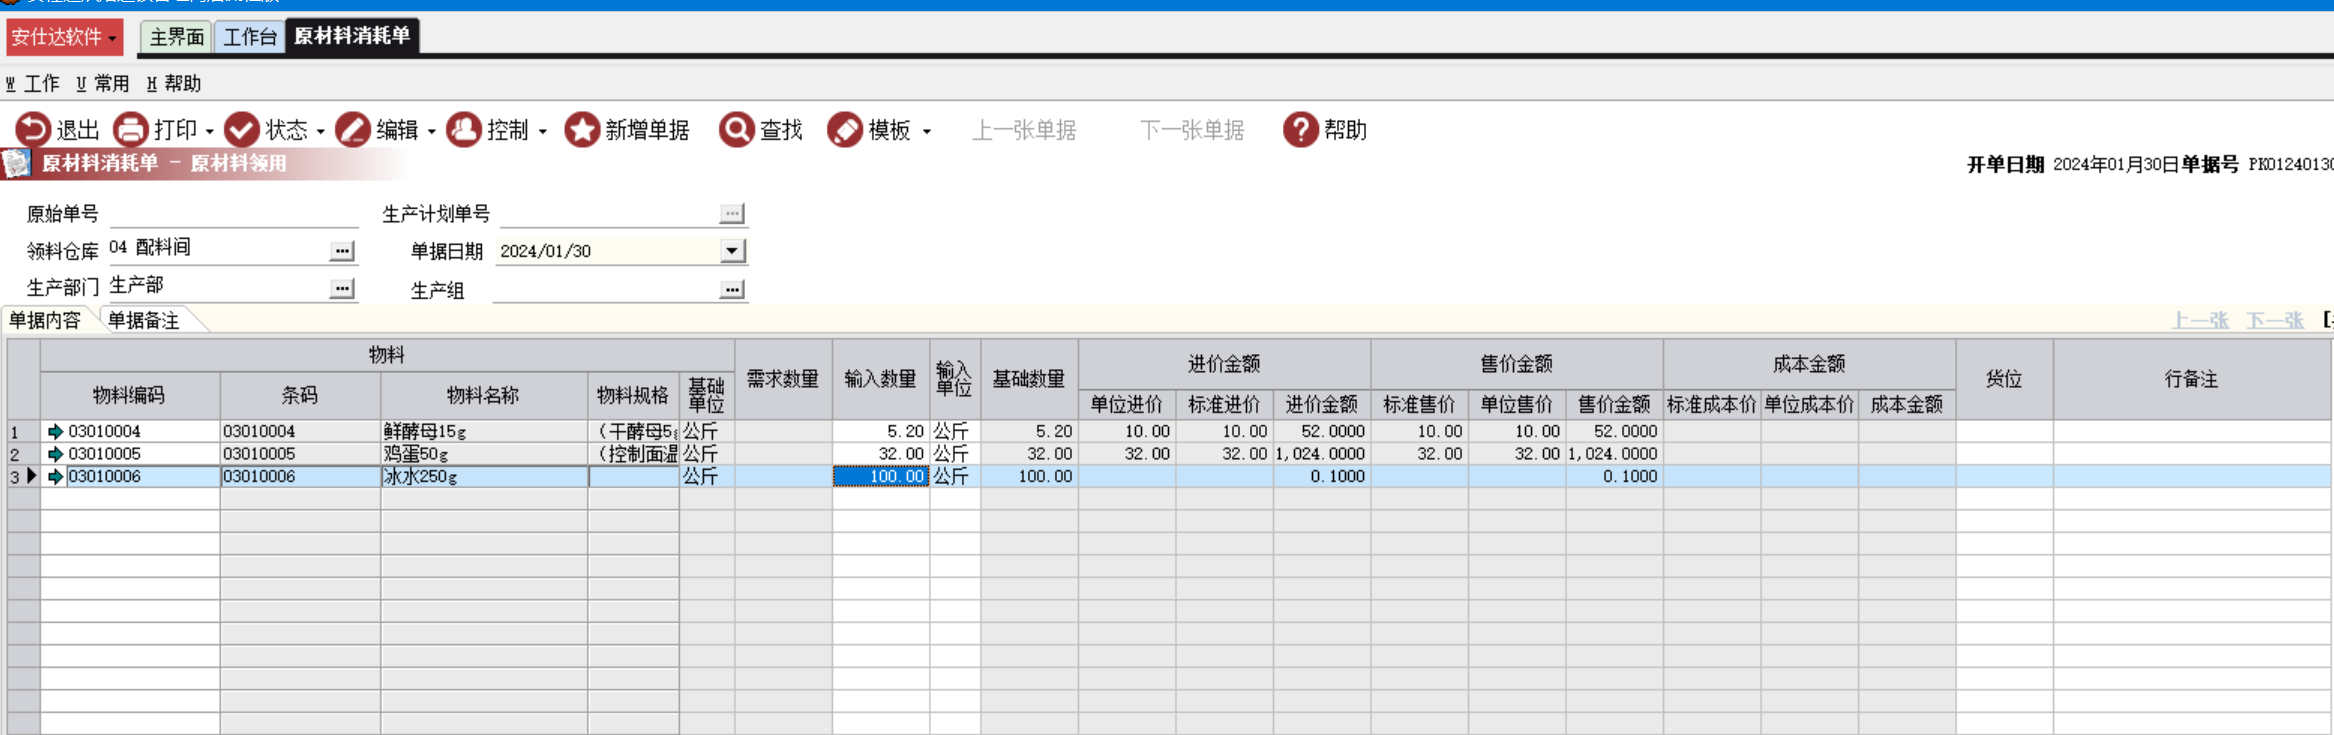This screenshot has height=735, width=2334.
Task: Click the document icon beside 原材料消耗单 title
Action: [x=17, y=163]
